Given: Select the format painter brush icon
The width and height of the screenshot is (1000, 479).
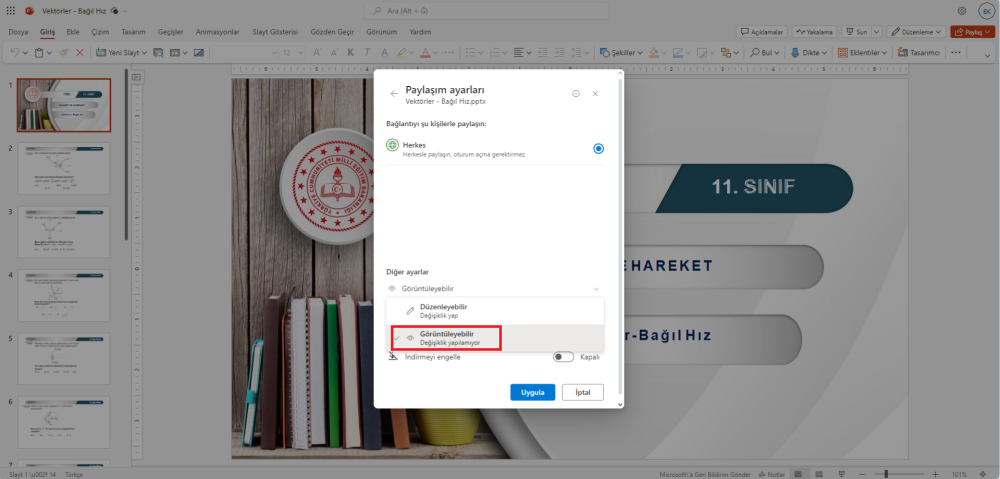Looking at the screenshot, I should [x=63, y=52].
